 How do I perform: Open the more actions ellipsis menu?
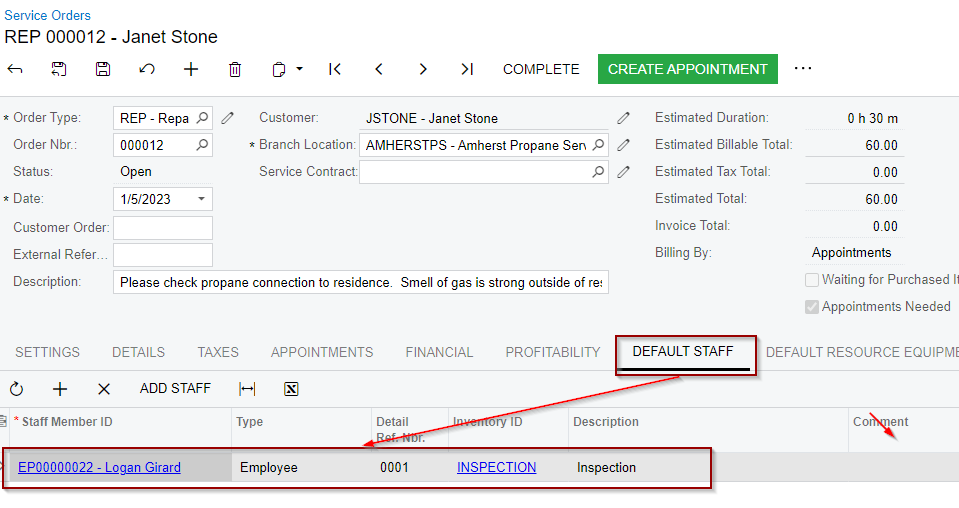point(803,69)
